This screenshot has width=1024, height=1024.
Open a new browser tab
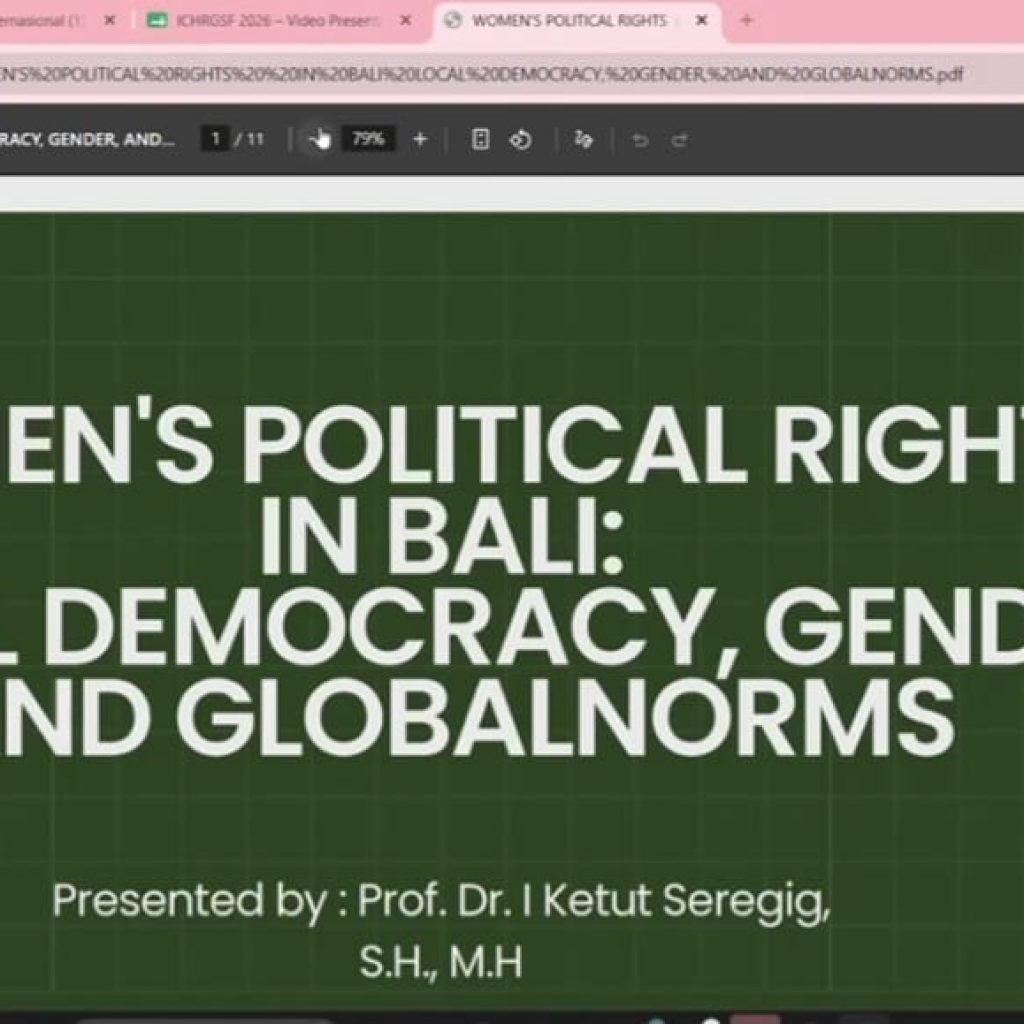[x=746, y=20]
